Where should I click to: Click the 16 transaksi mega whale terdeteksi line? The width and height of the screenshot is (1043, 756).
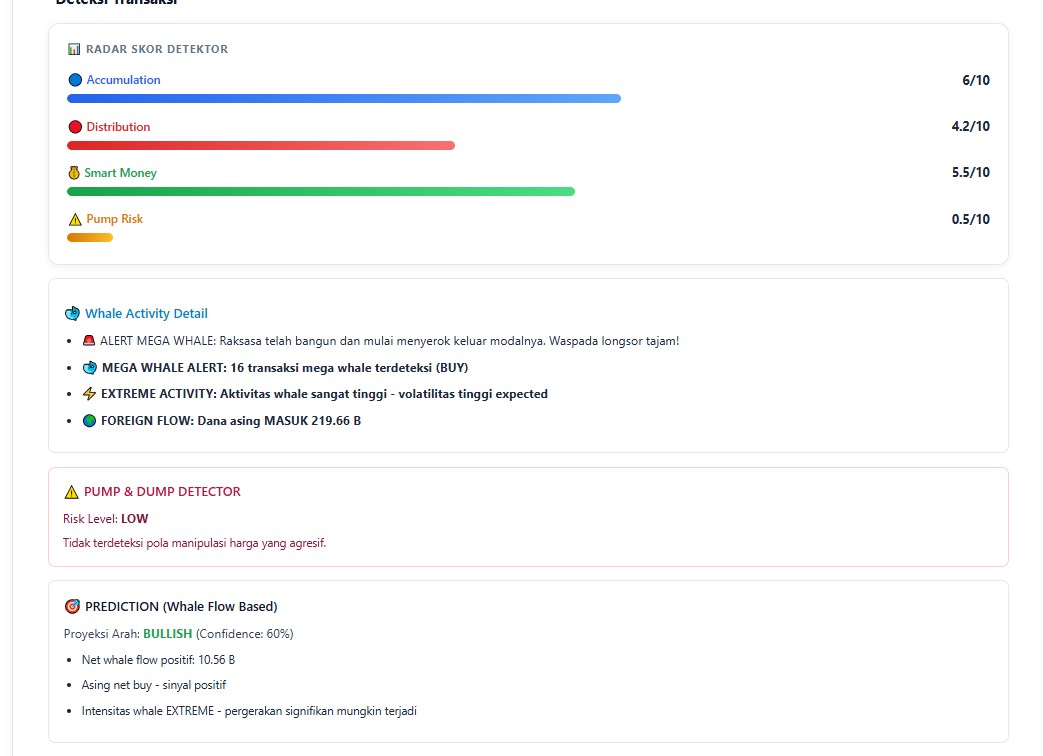(x=285, y=368)
